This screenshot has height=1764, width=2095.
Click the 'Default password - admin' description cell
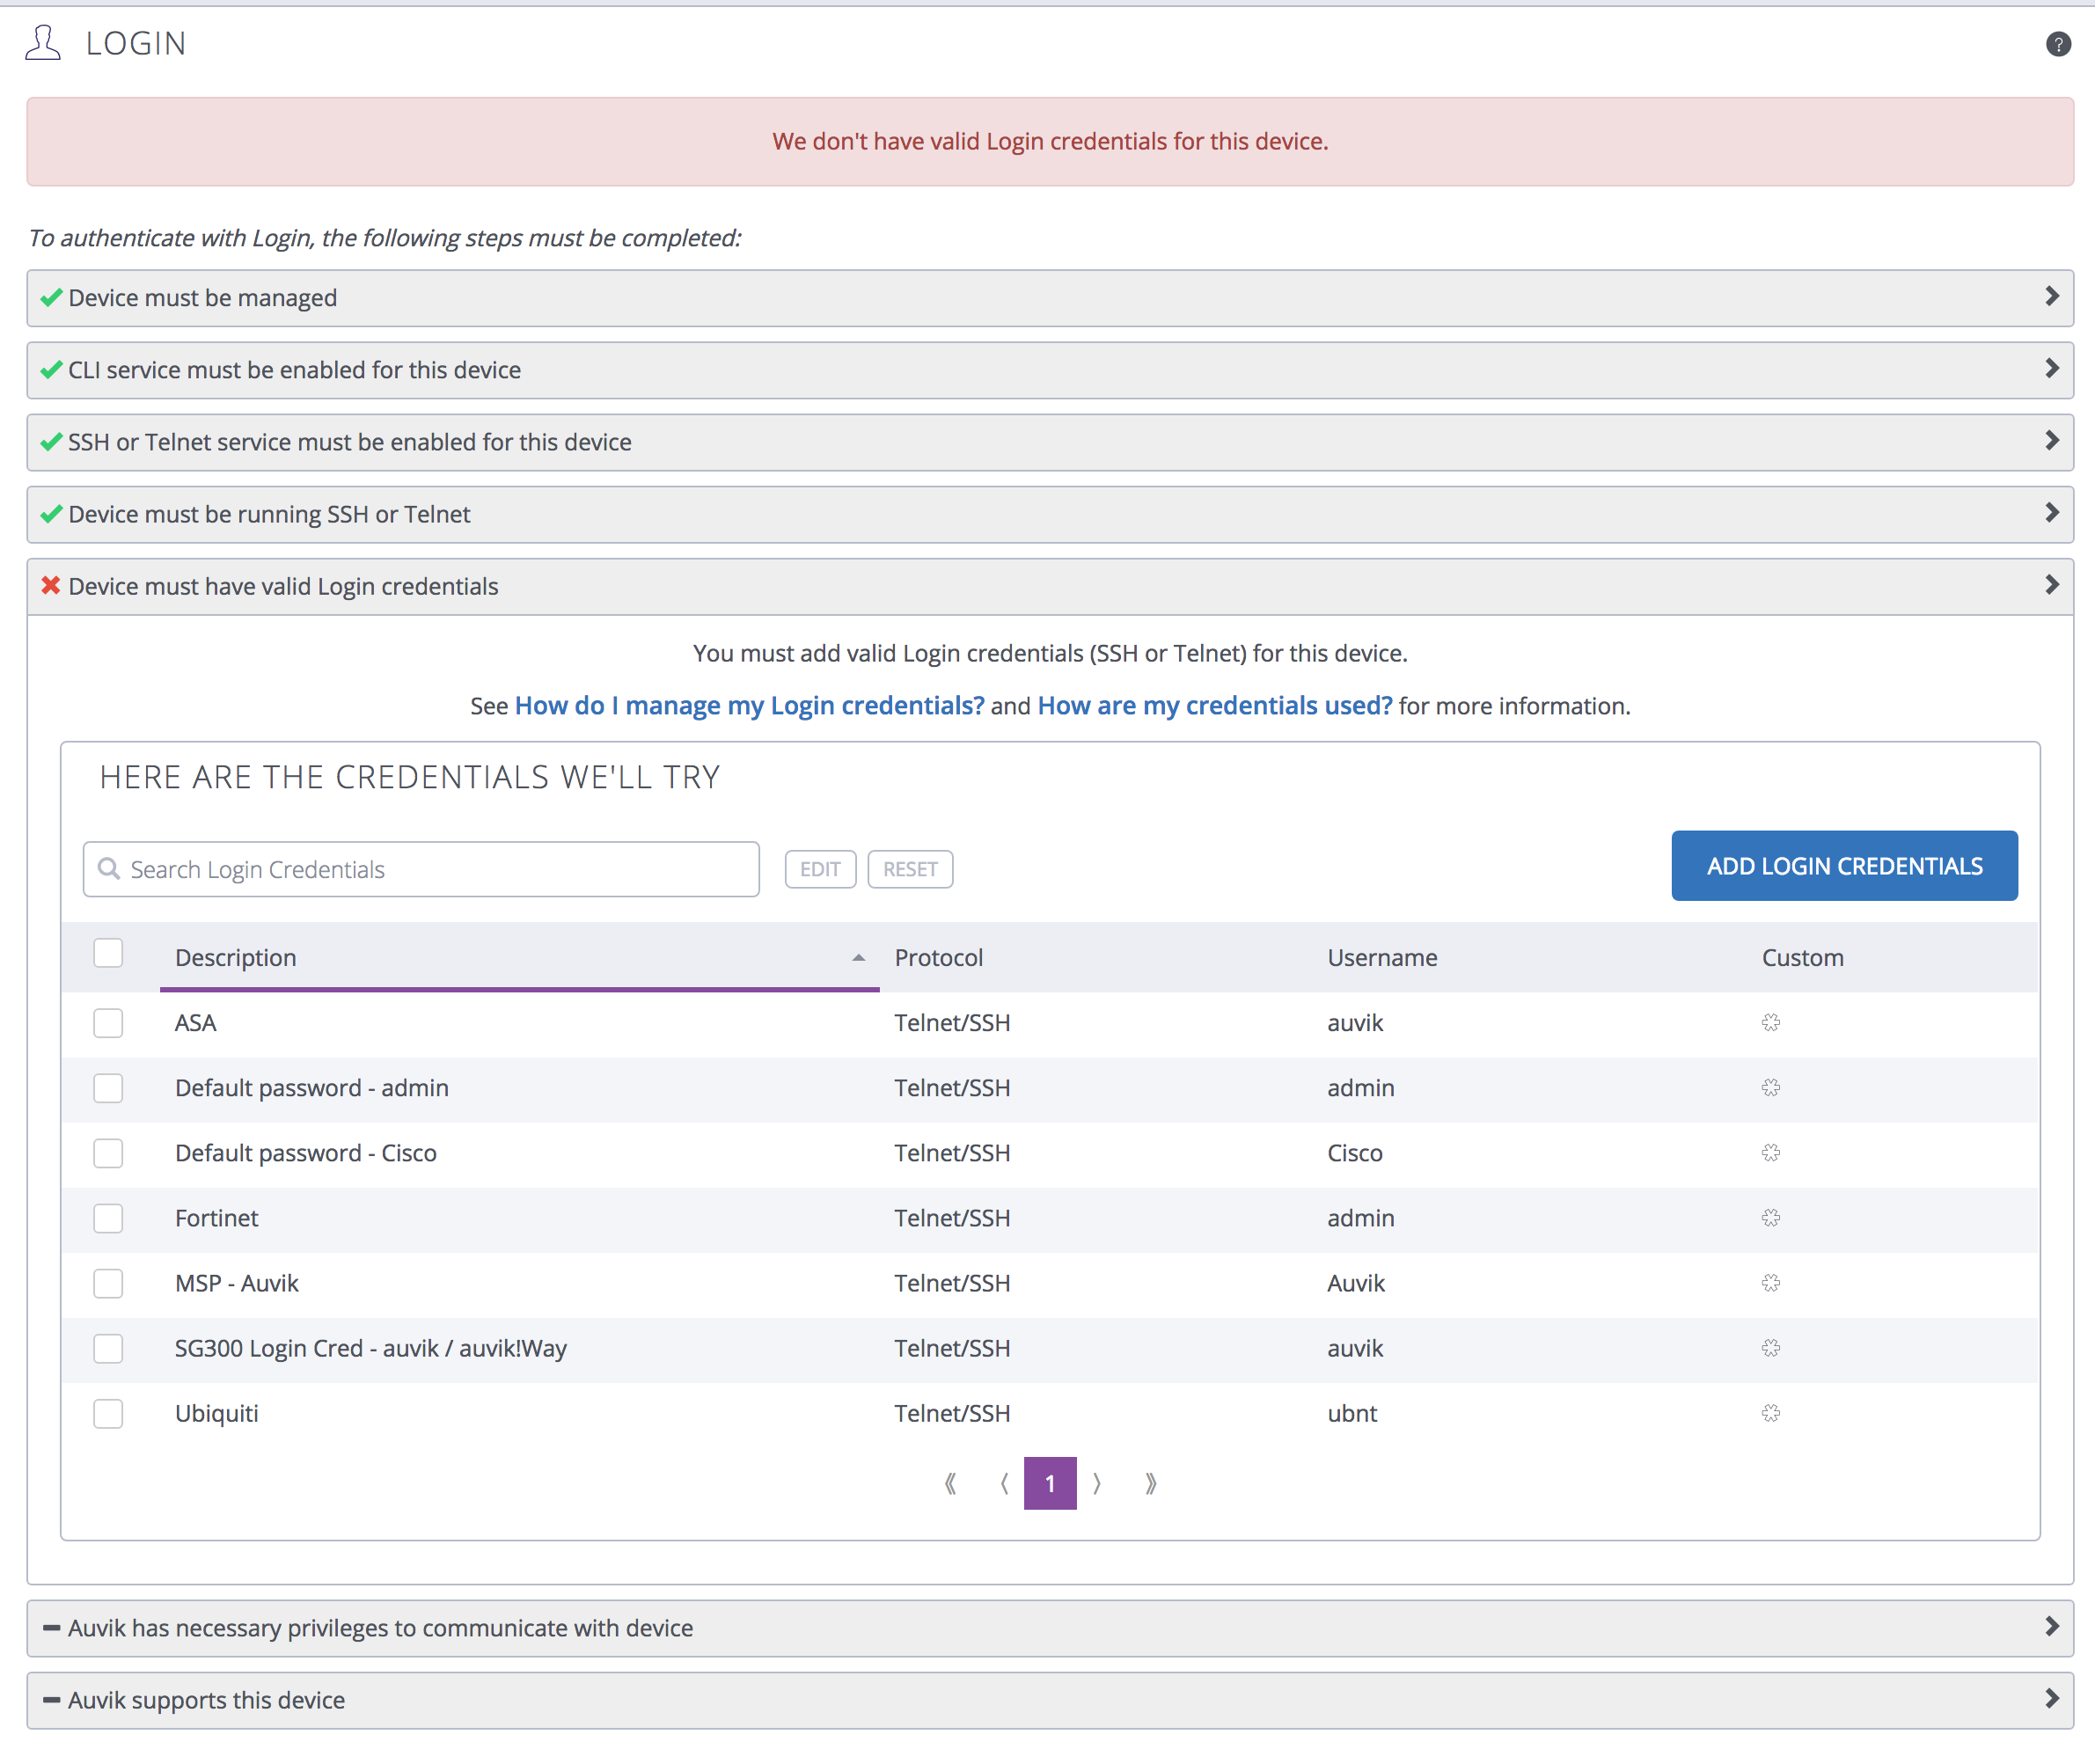click(311, 1087)
